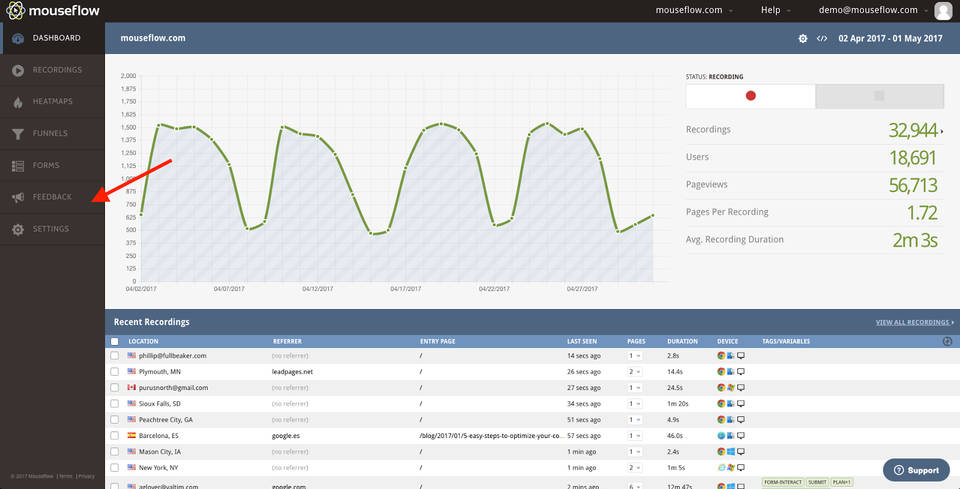The image size is (960, 489).
Task: Go to Funnels in the sidebar
Action: click(x=50, y=133)
